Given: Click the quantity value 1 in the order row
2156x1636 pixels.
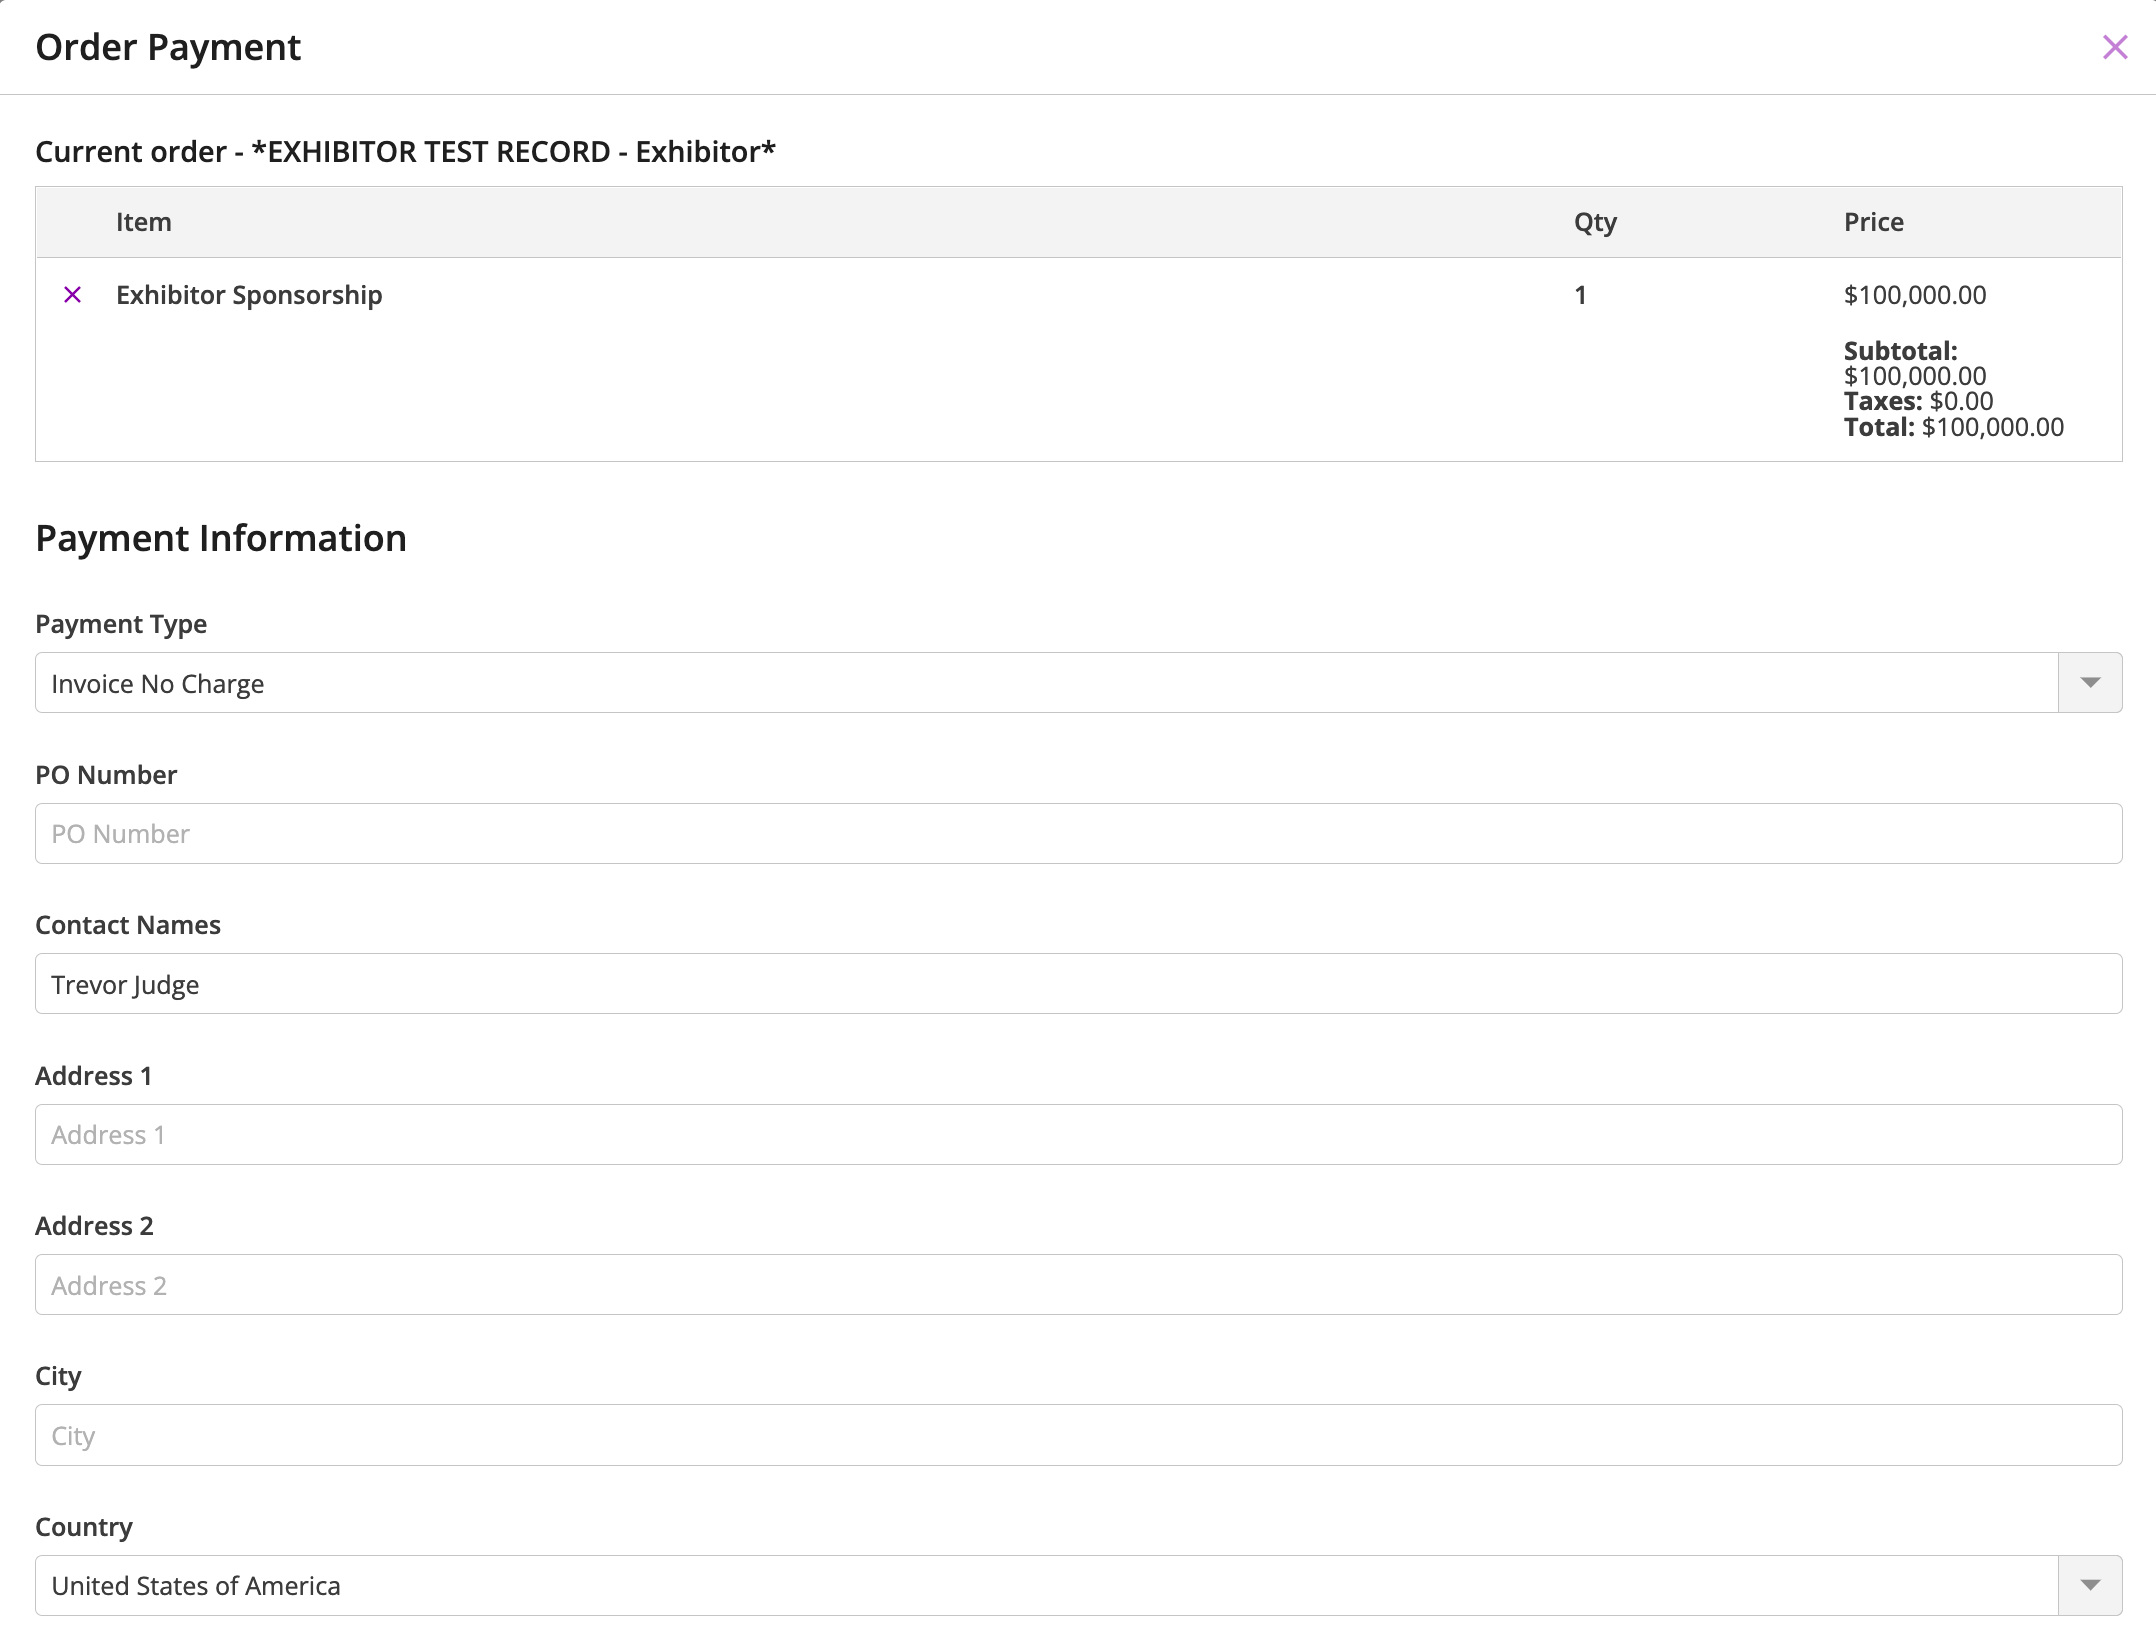Looking at the screenshot, I should [1580, 295].
